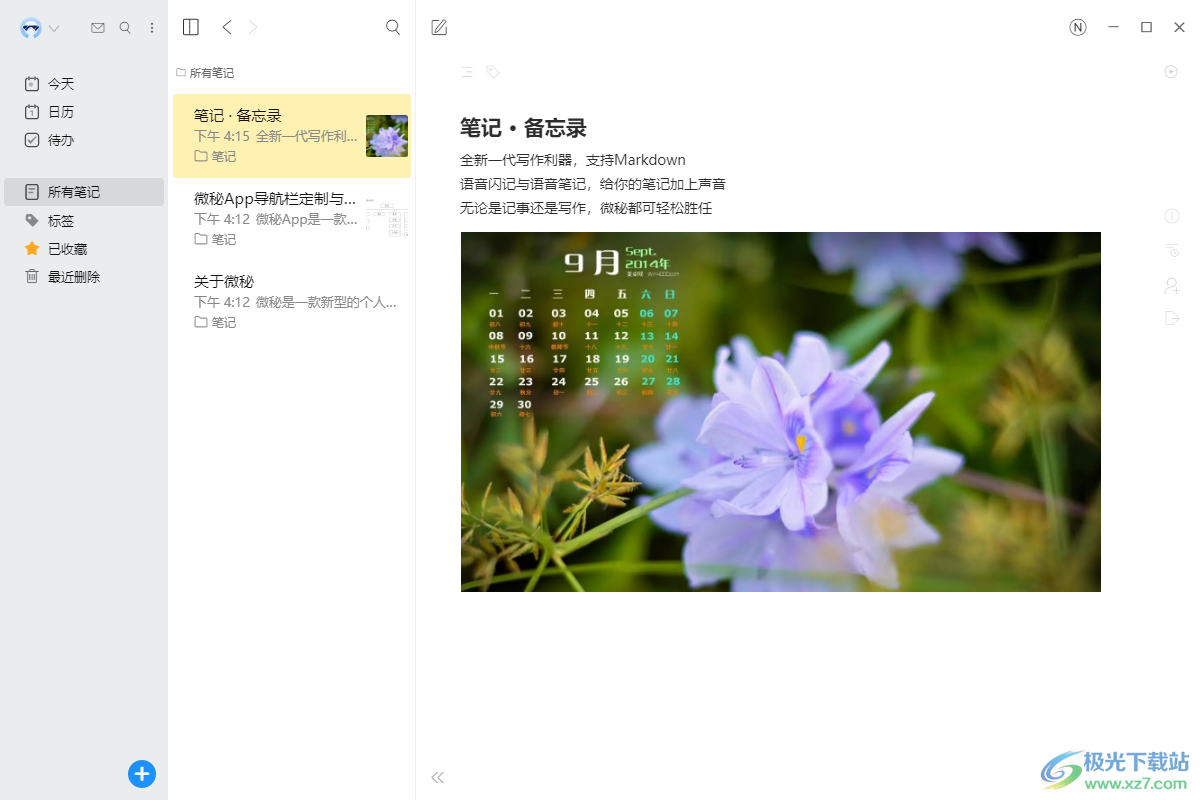The image size is (1200, 800).
Task: Collapse the editor panel with the double chevron
Action: [x=437, y=776]
